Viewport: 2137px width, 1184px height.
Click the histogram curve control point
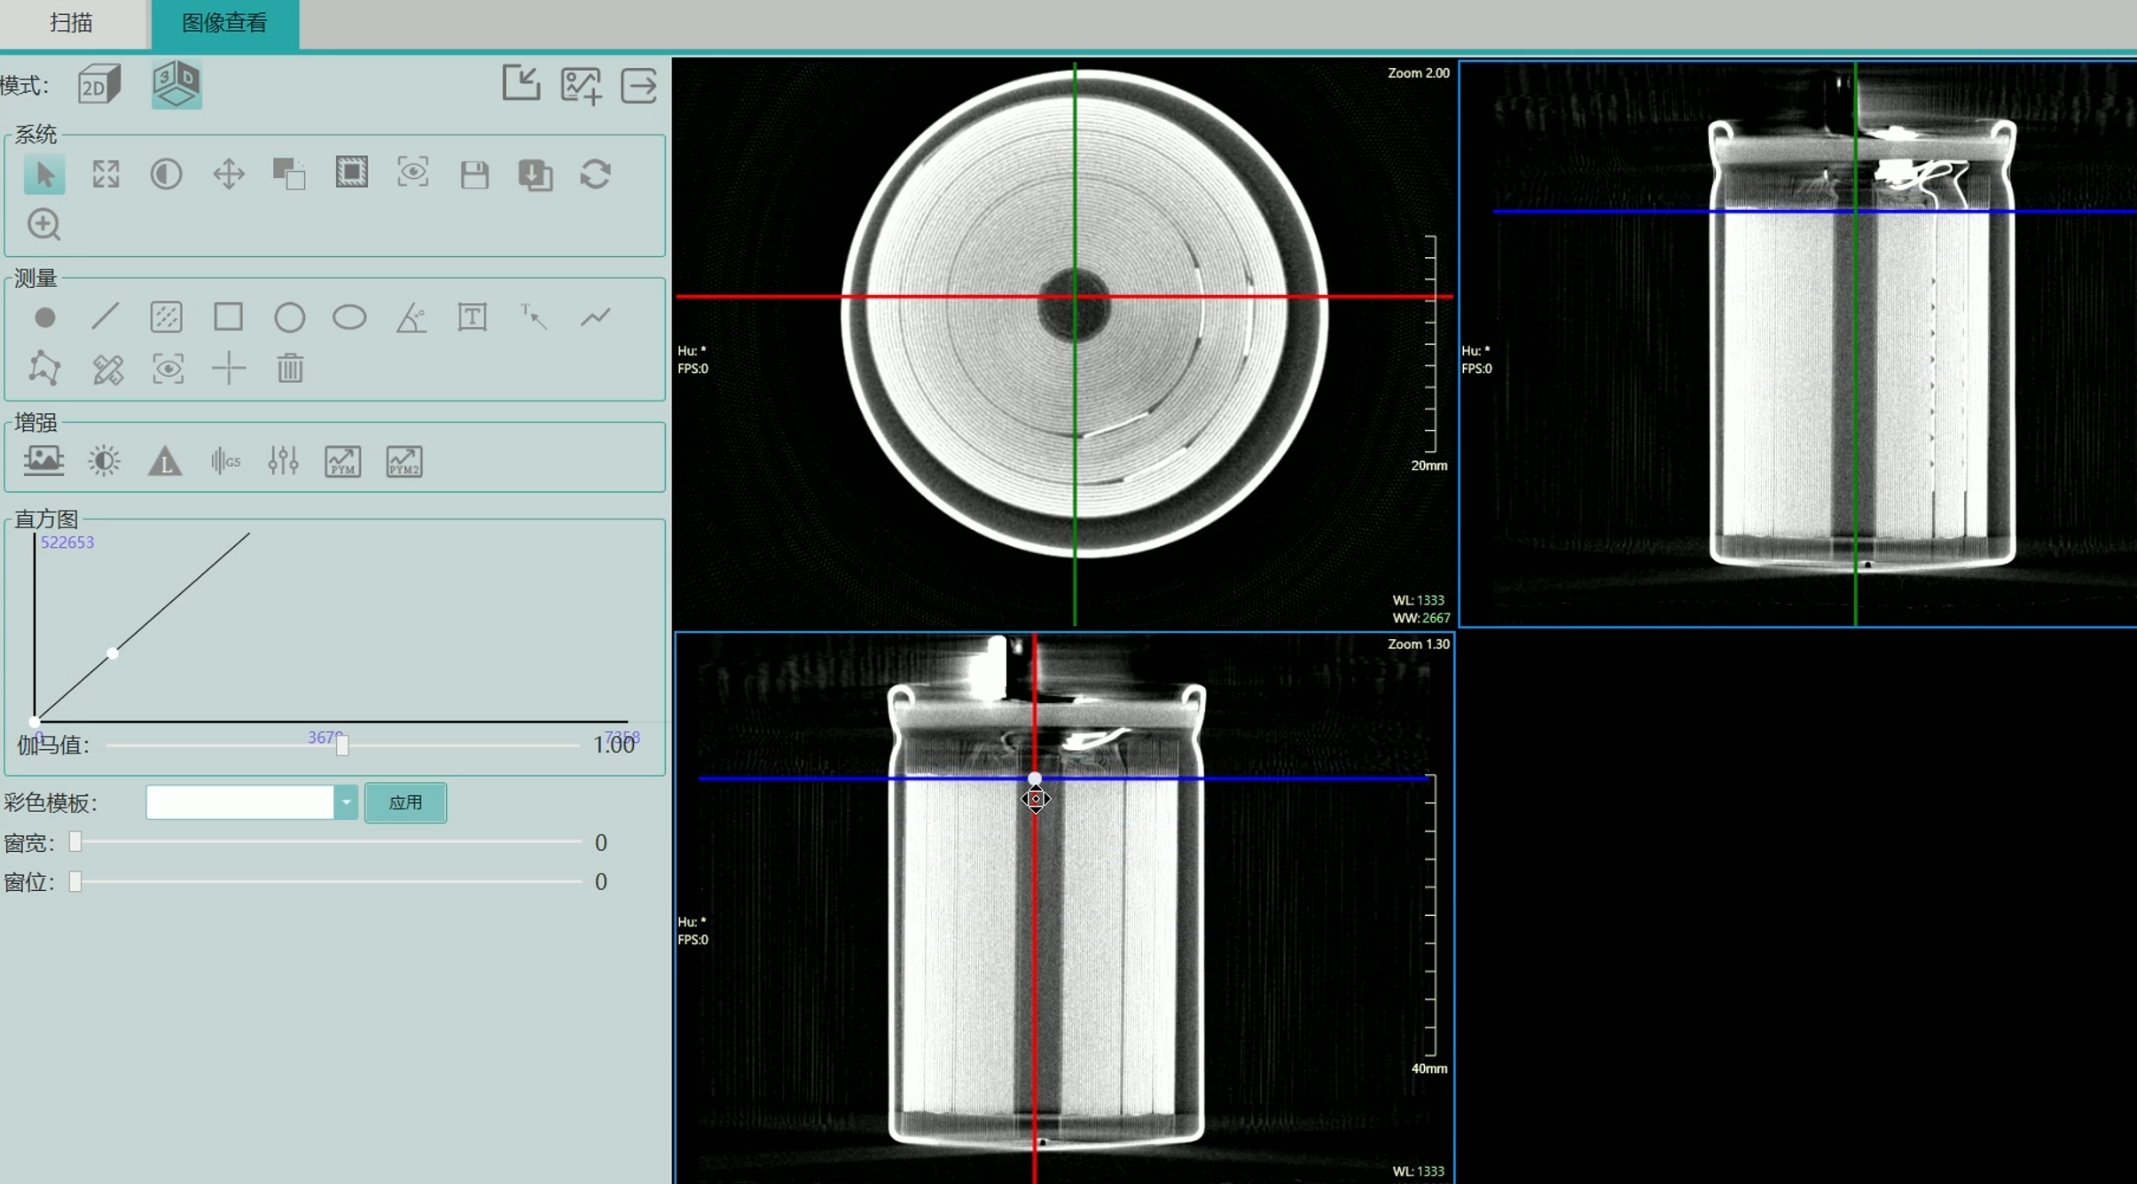[113, 653]
